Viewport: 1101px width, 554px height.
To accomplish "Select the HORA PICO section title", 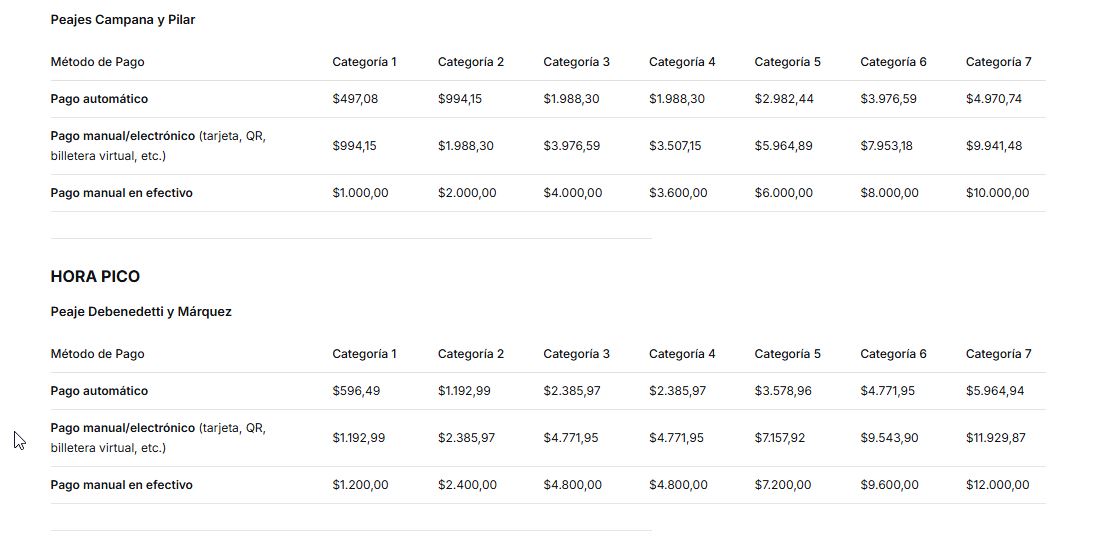I will point(95,277).
